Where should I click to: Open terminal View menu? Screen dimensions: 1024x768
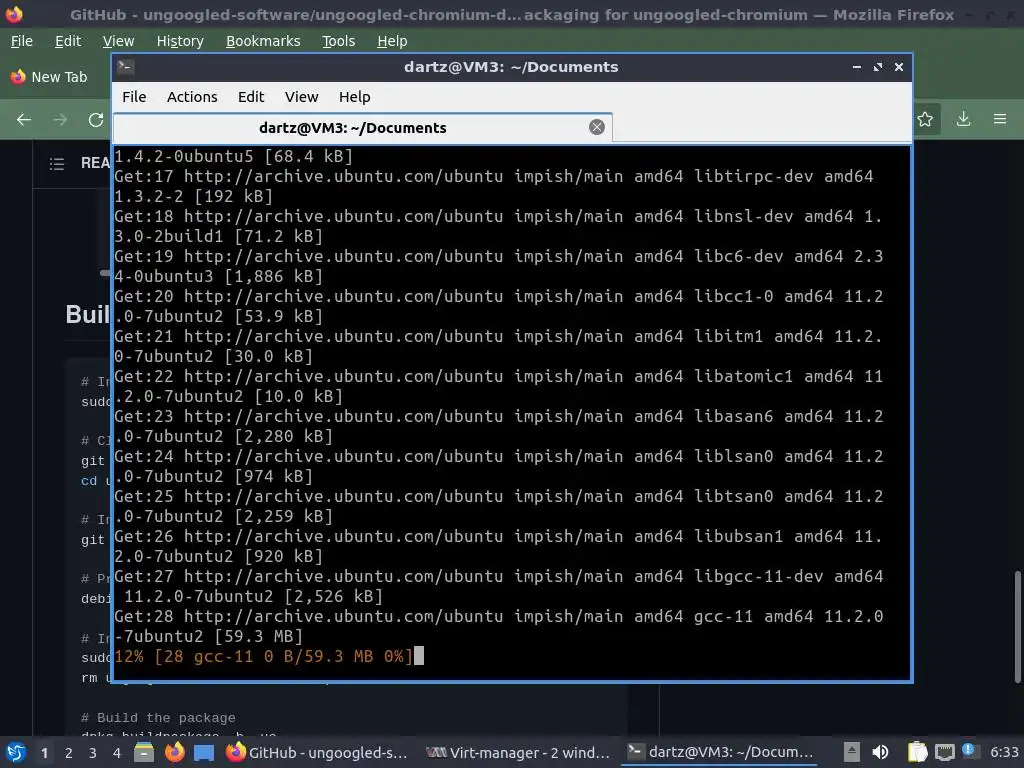[x=302, y=97]
